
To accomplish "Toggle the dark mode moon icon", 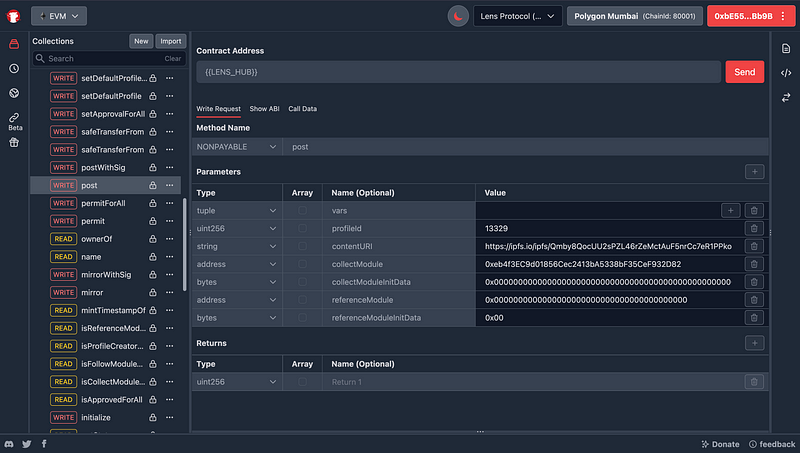I will tap(456, 16).
